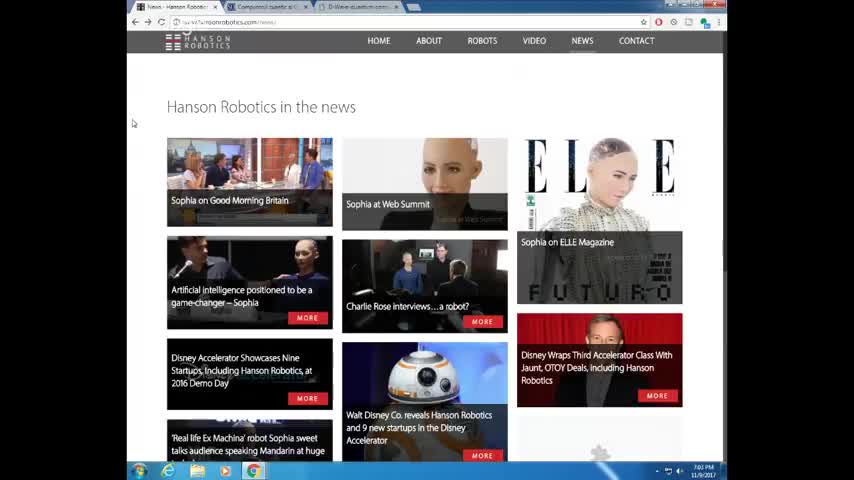Click the red Opera extension icon
Viewport: 854px width, 480px height.
pyautogui.click(x=658, y=22)
